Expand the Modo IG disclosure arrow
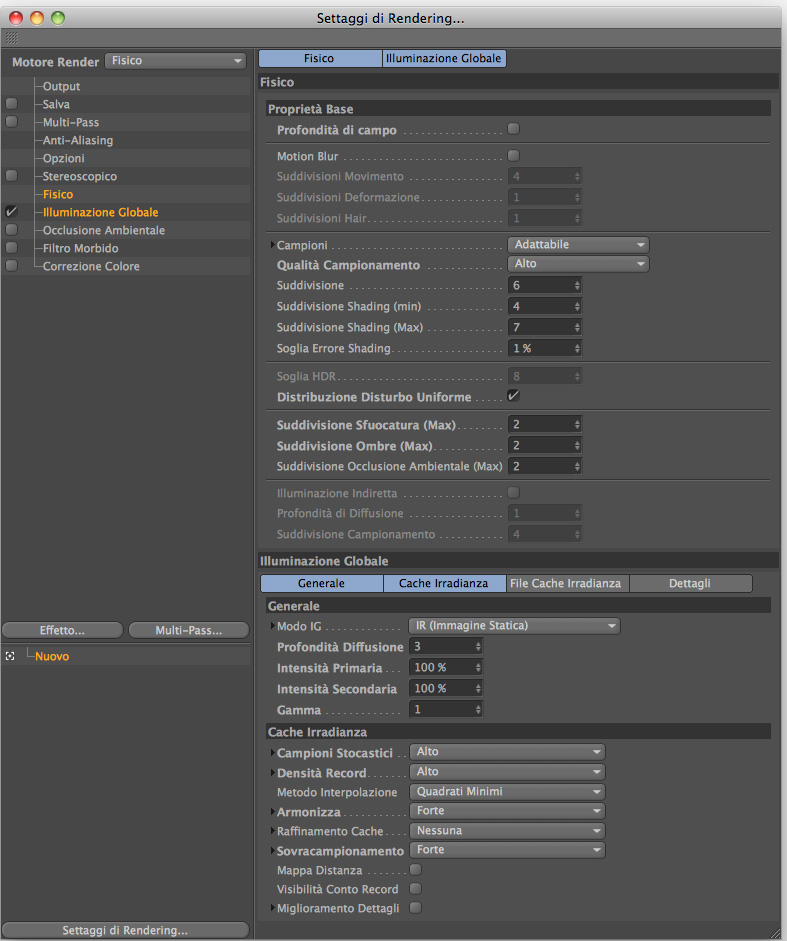 [272, 626]
